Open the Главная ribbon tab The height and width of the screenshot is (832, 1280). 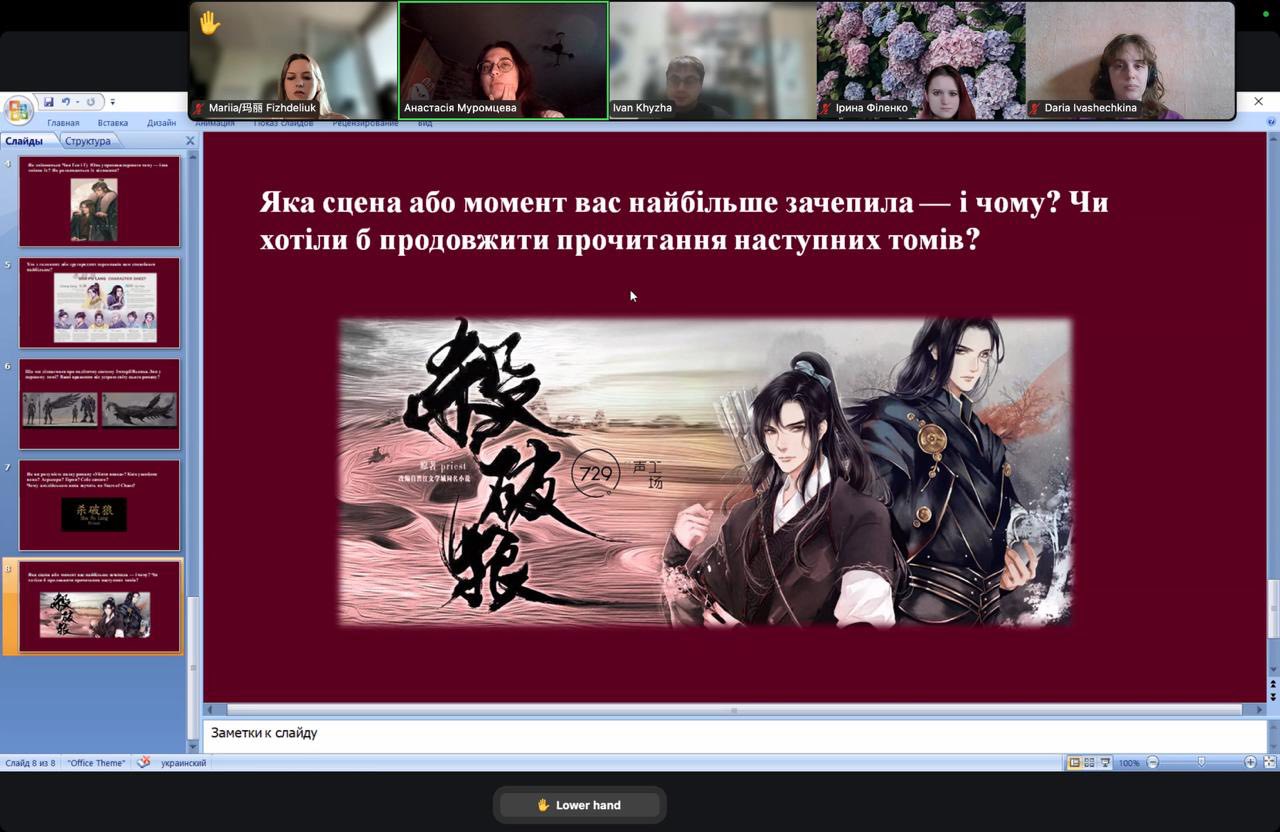click(63, 123)
